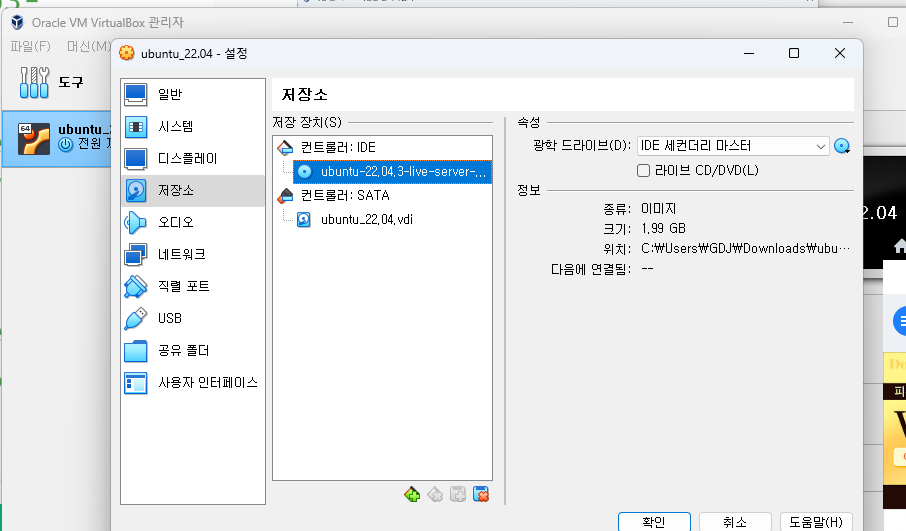Click the 오디오 speaker icon
906x531 pixels.
[x=136, y=222]
